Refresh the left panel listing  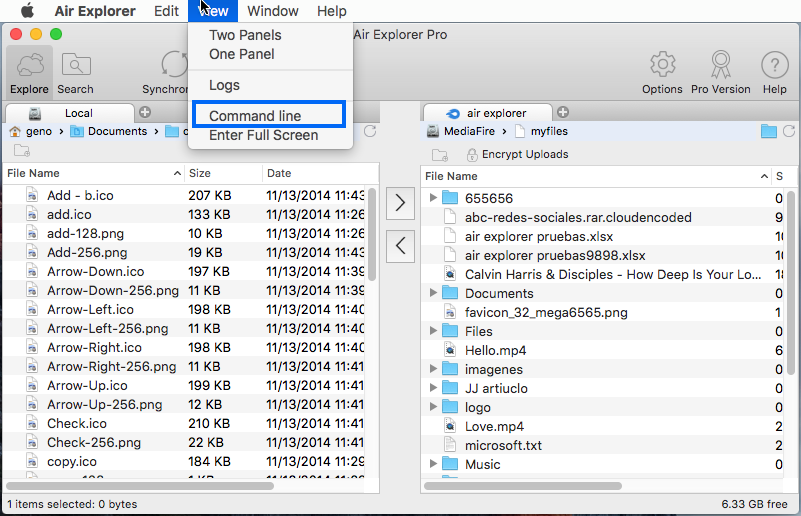coord(370,131)
